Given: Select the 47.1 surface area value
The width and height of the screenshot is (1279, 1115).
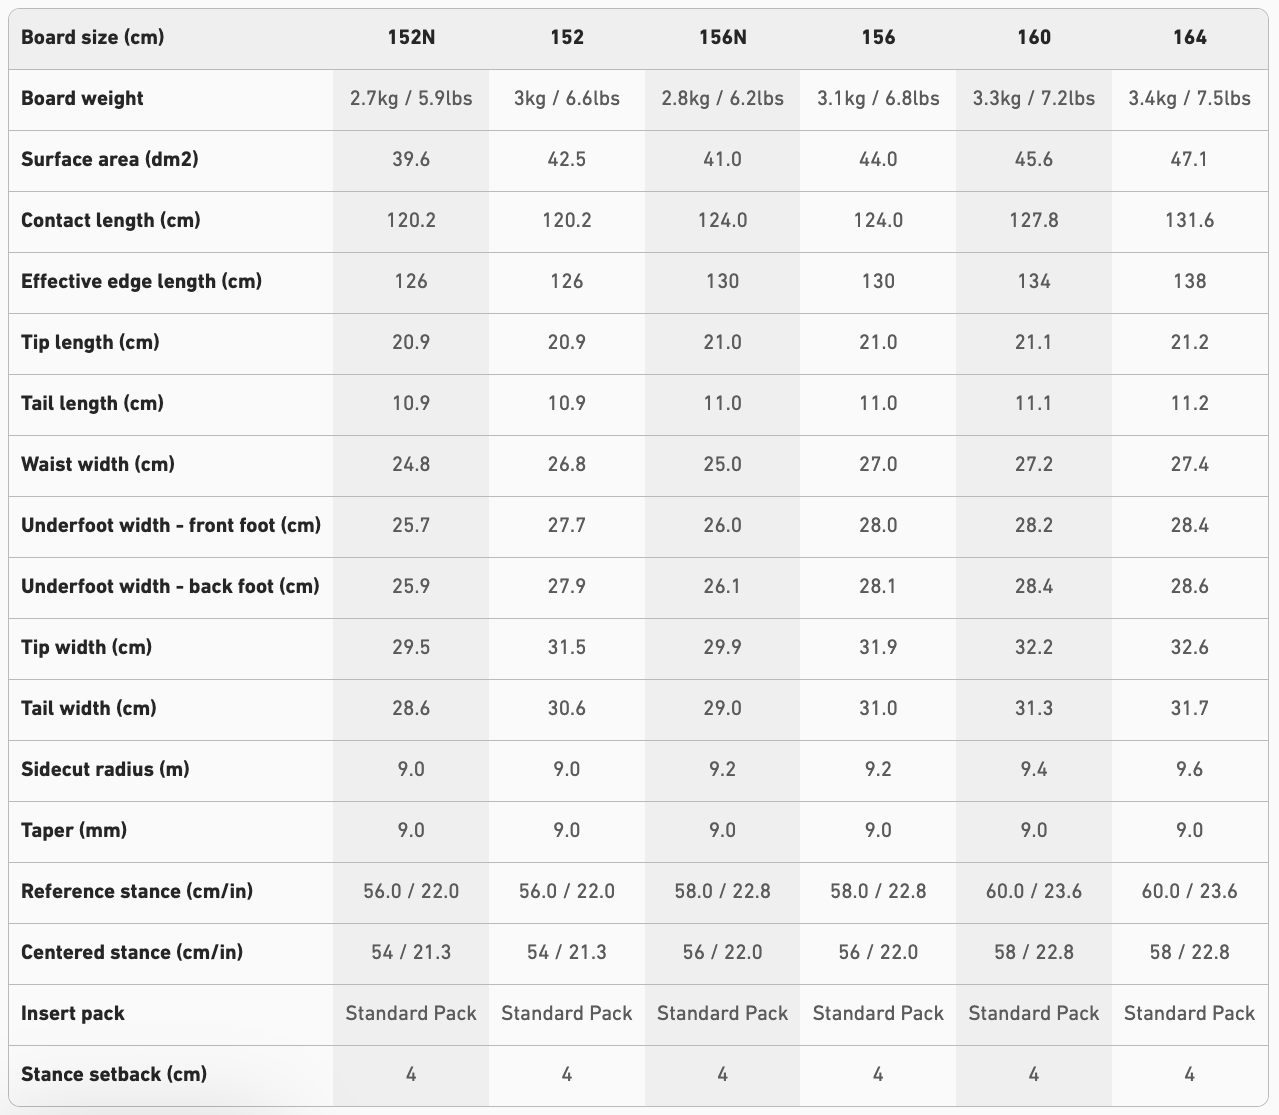Looking at the screenshot, I should 1189,159.
